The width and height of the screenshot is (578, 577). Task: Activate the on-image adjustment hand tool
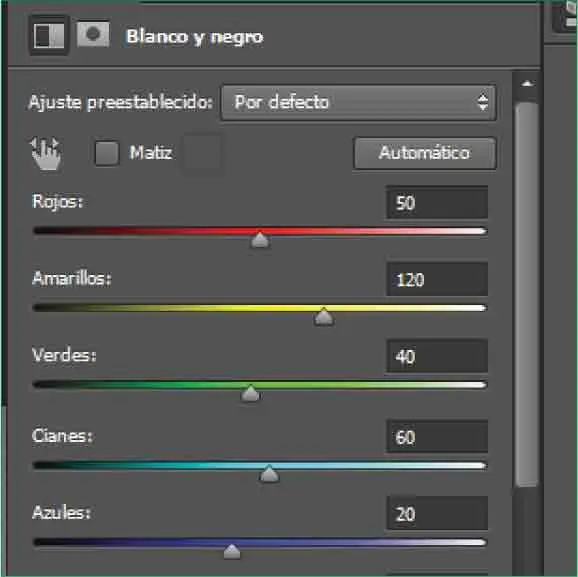pos(46,153)
